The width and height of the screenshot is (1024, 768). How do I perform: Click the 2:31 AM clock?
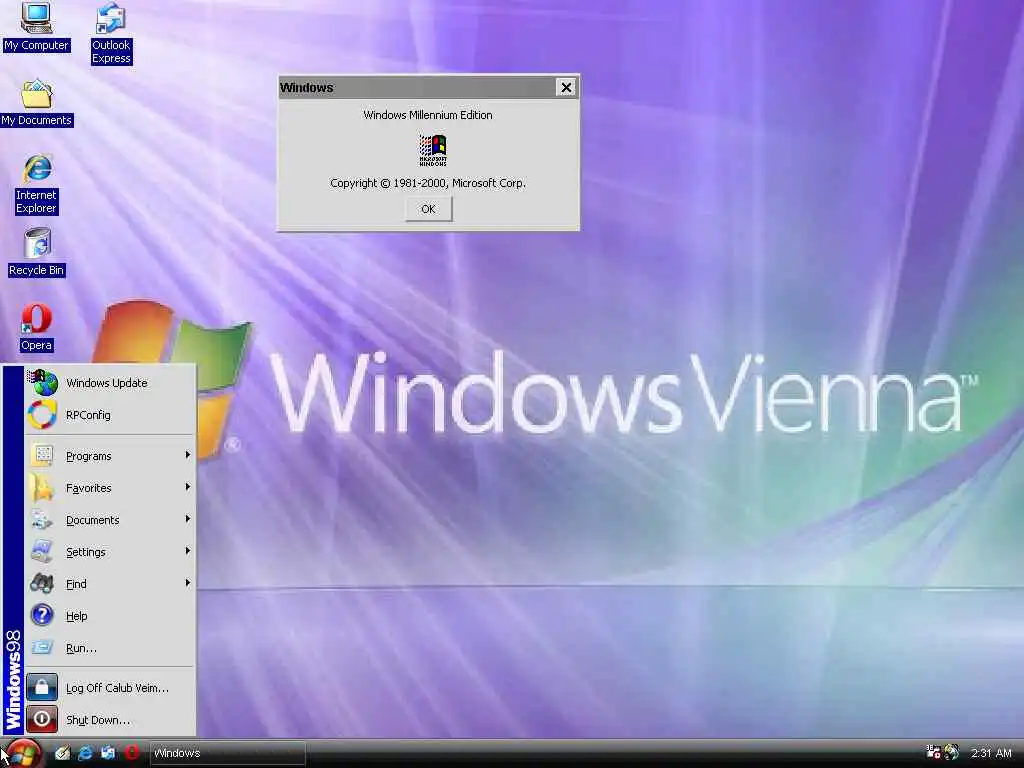pos(991,753)
